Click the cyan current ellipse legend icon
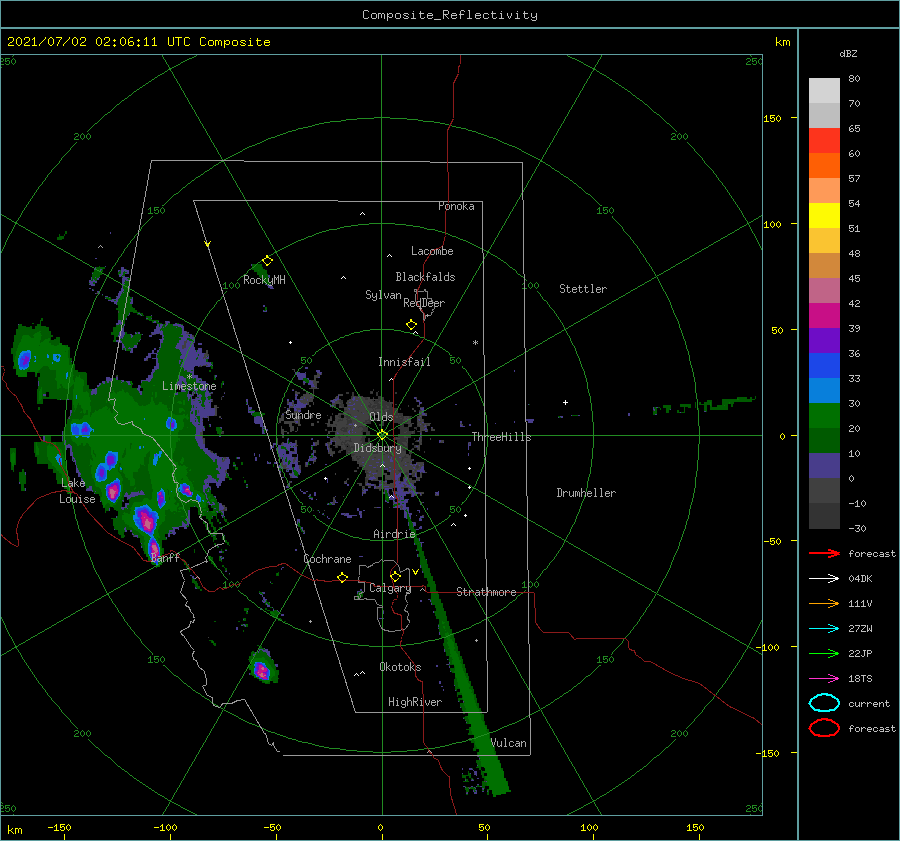Viewport: 900px width, 841px height. [x=824, y=703]
